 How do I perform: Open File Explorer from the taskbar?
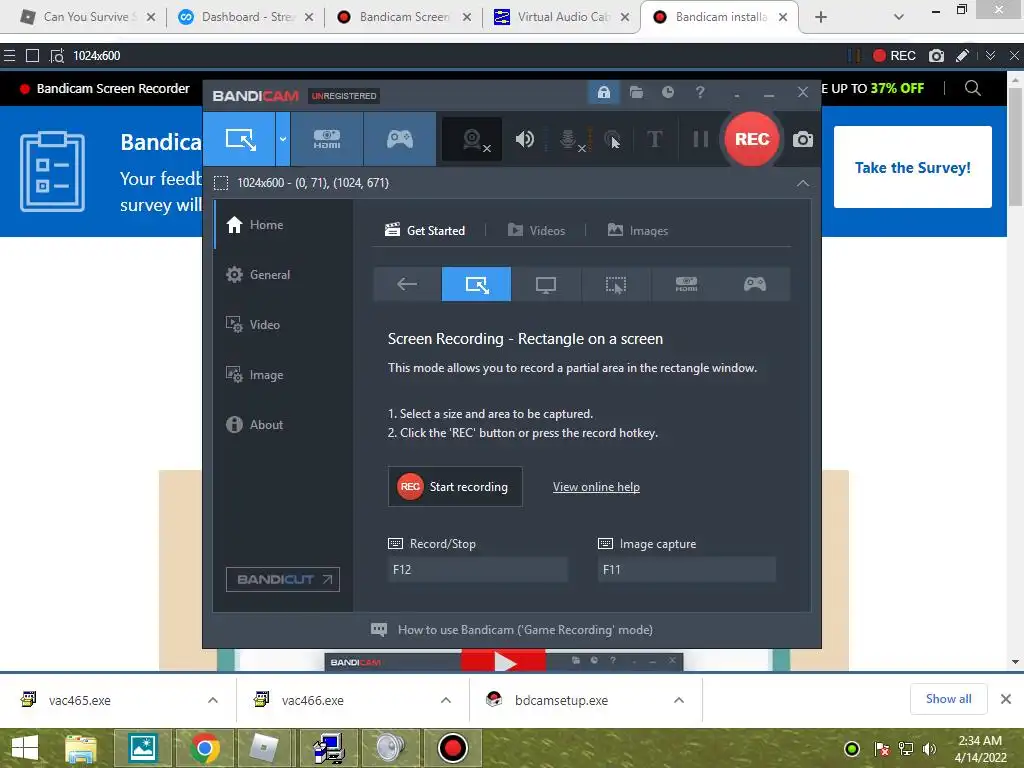(x=80, y=748)
